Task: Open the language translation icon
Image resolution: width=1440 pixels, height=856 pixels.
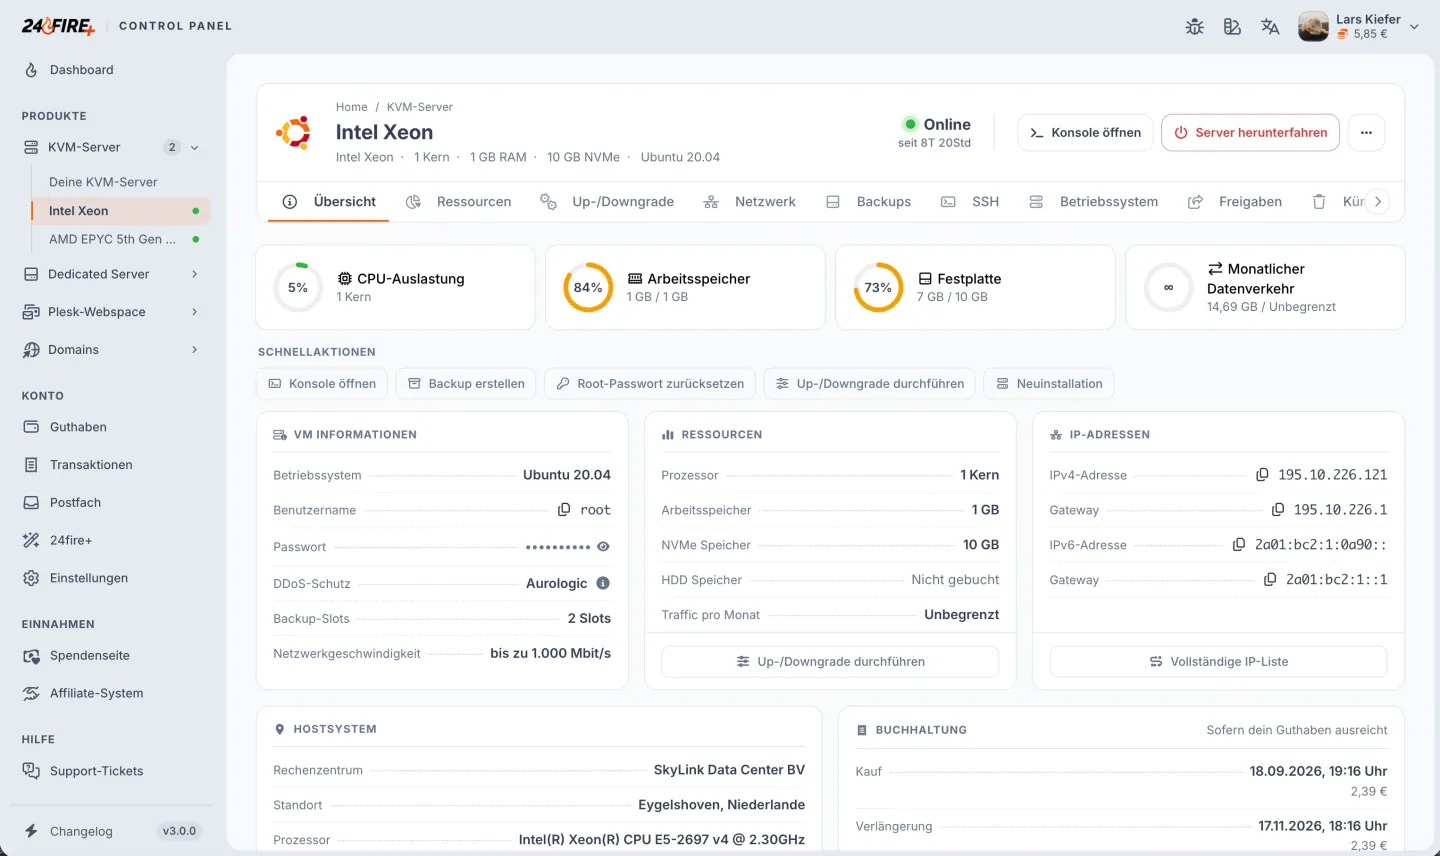Action: pyautogui.click(x=1270, y=27)
